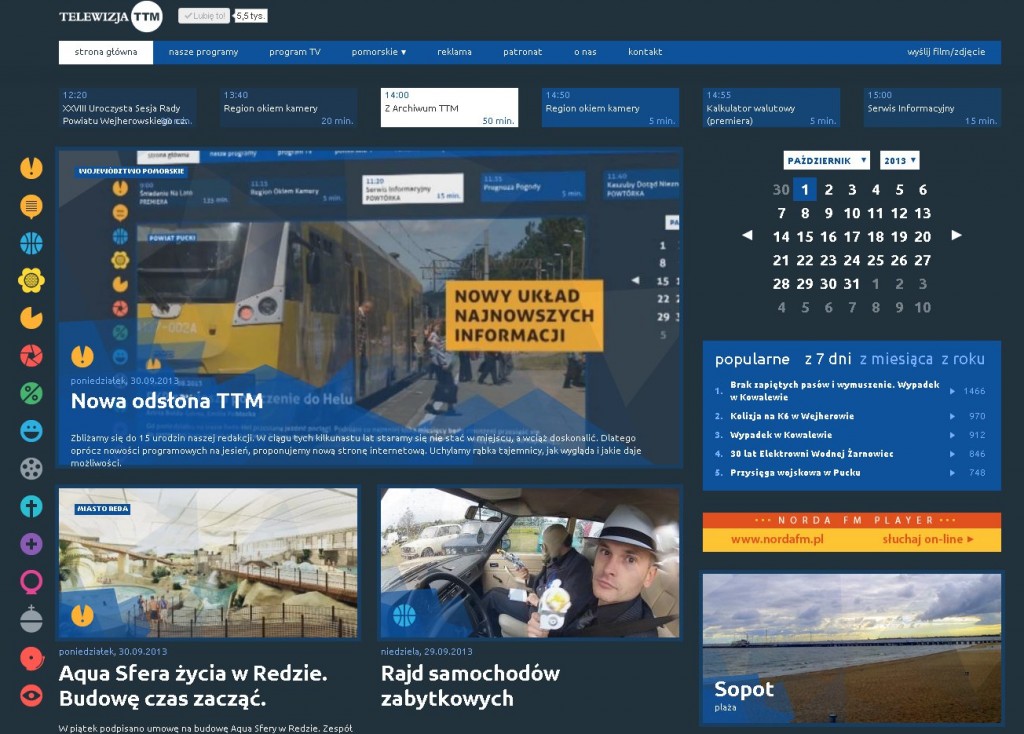Screen dimensions: 1024x734
Task: Click 'słuchaj on-line' in Norda FM player
Action: click(x=927, y=540)
